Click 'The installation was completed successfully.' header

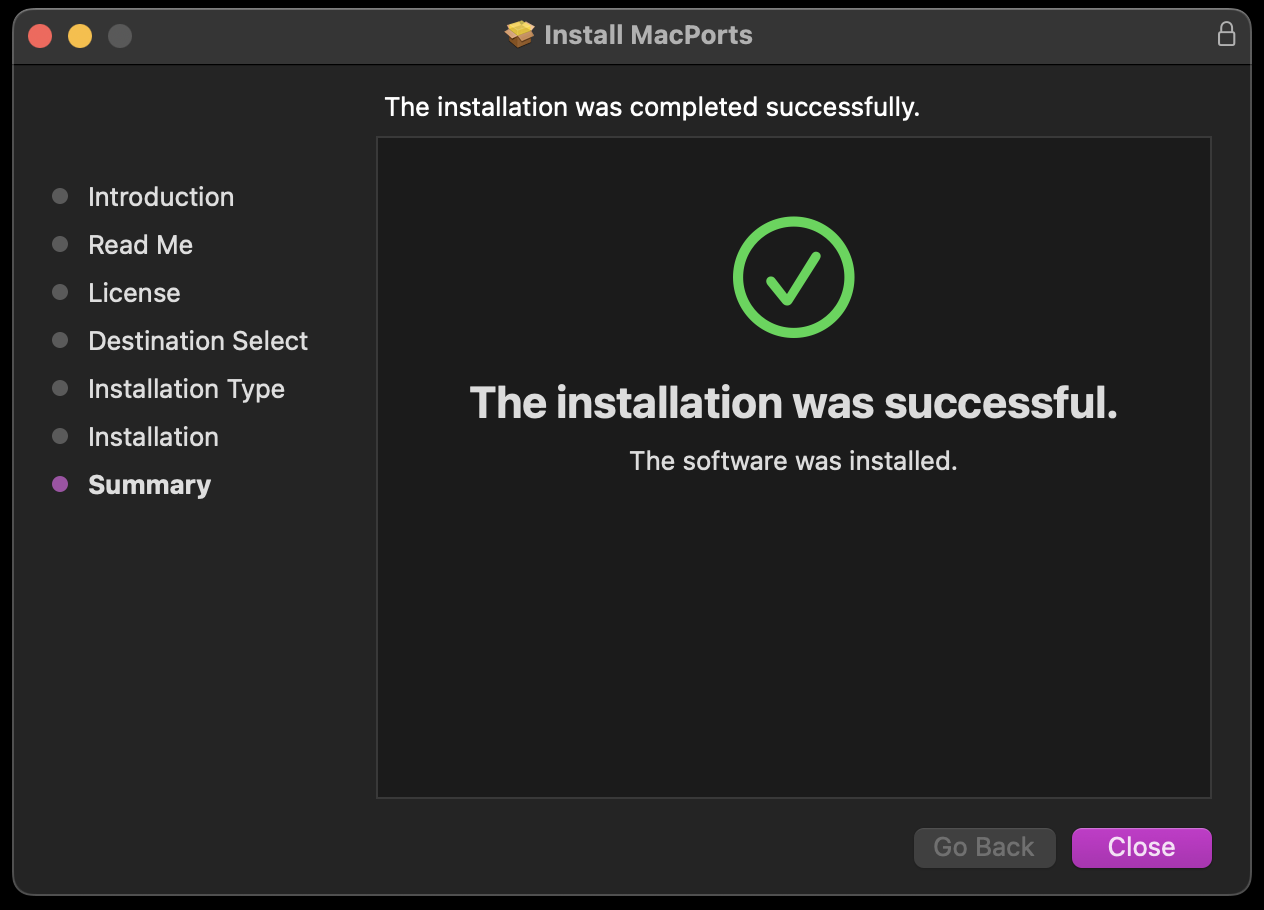pyautogui.click(x=652, y=107)
